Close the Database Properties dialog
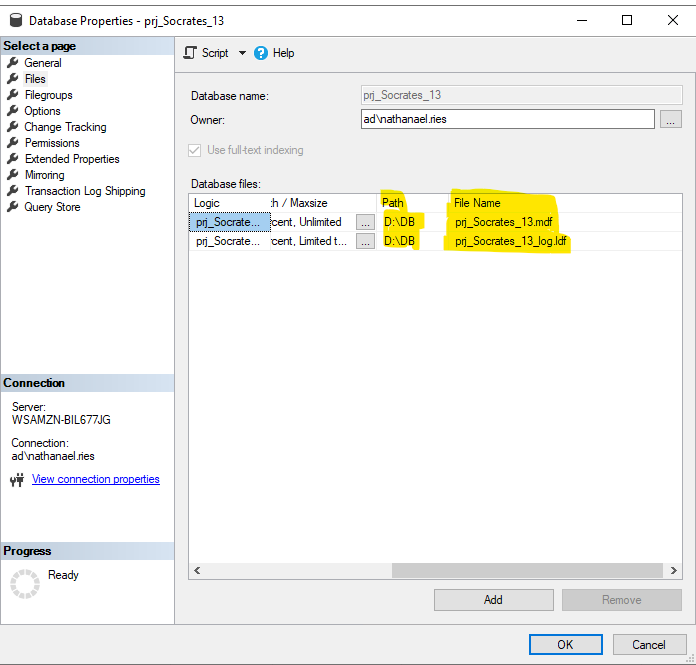Image resolution: width=696 pixels, height=665 pixels. coord(673,20)
